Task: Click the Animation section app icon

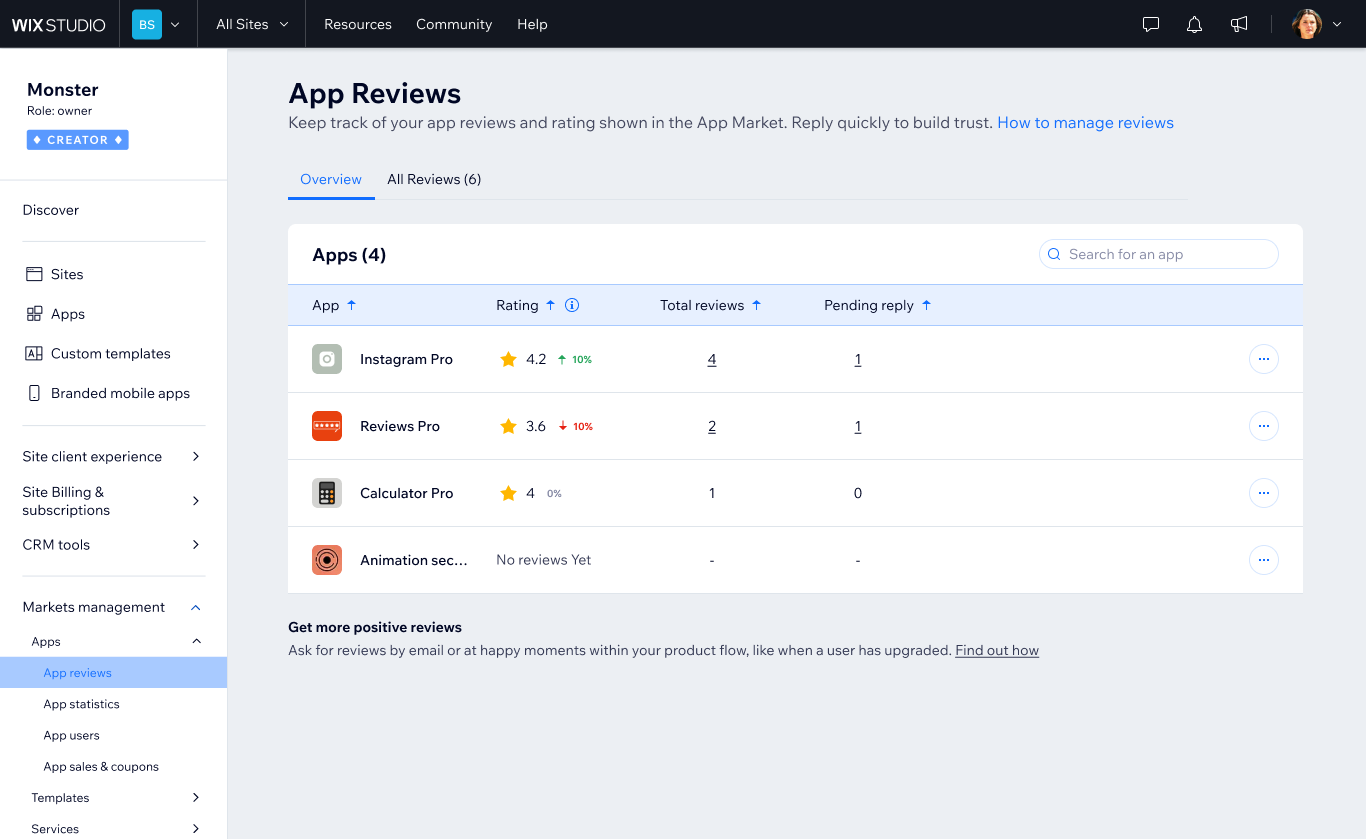Action: pyautogui.click(x=327, y=560)
